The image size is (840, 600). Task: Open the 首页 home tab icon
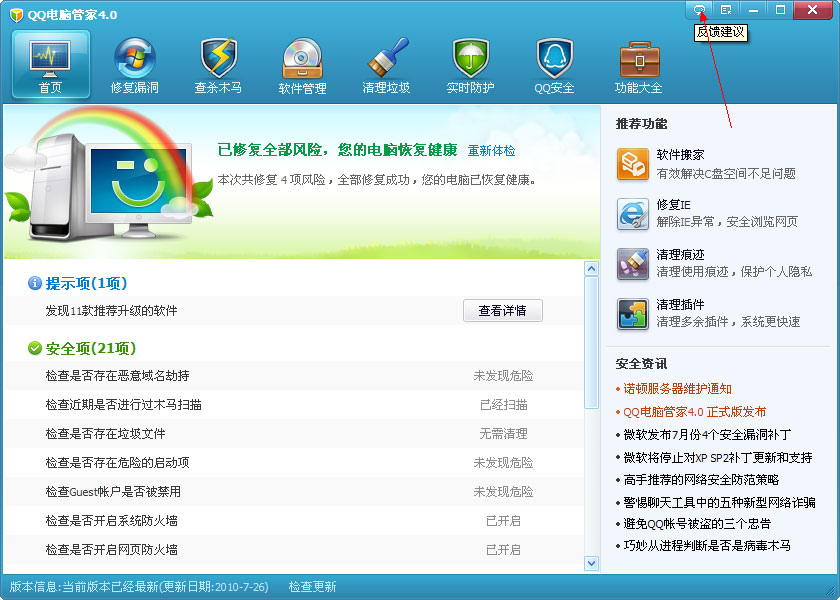(50, 56)
